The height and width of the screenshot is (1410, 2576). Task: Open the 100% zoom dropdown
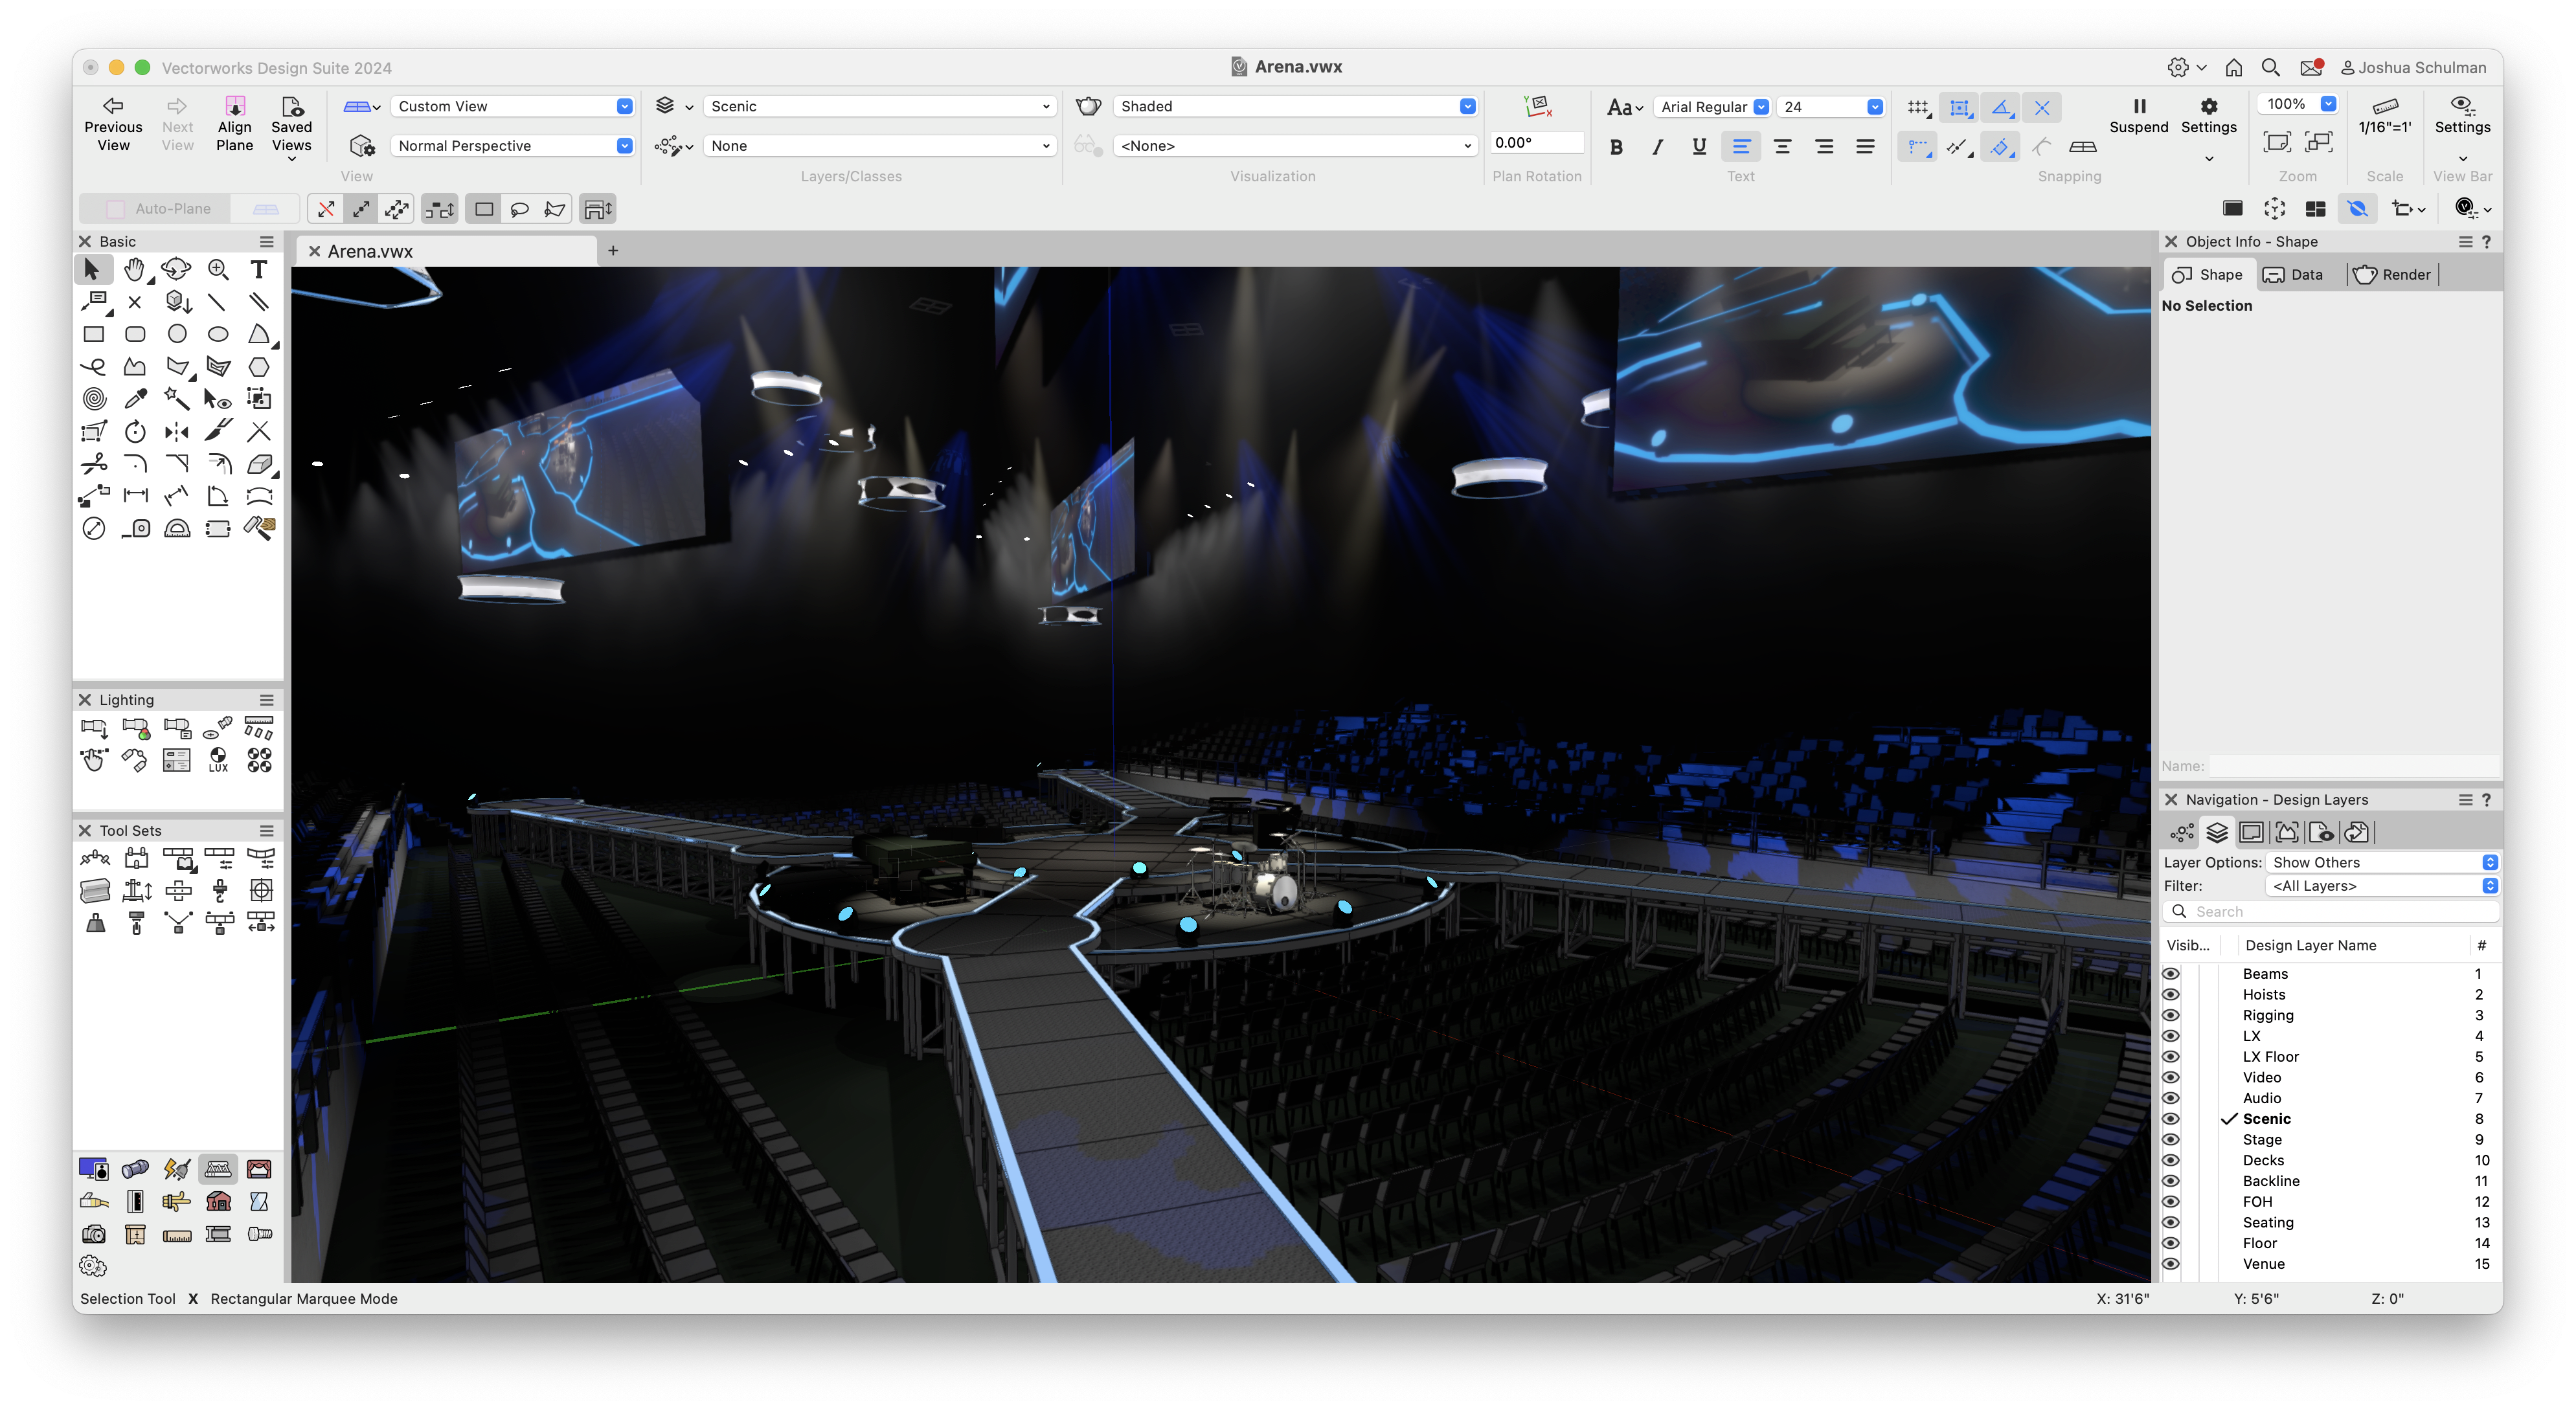[2297, 104]
